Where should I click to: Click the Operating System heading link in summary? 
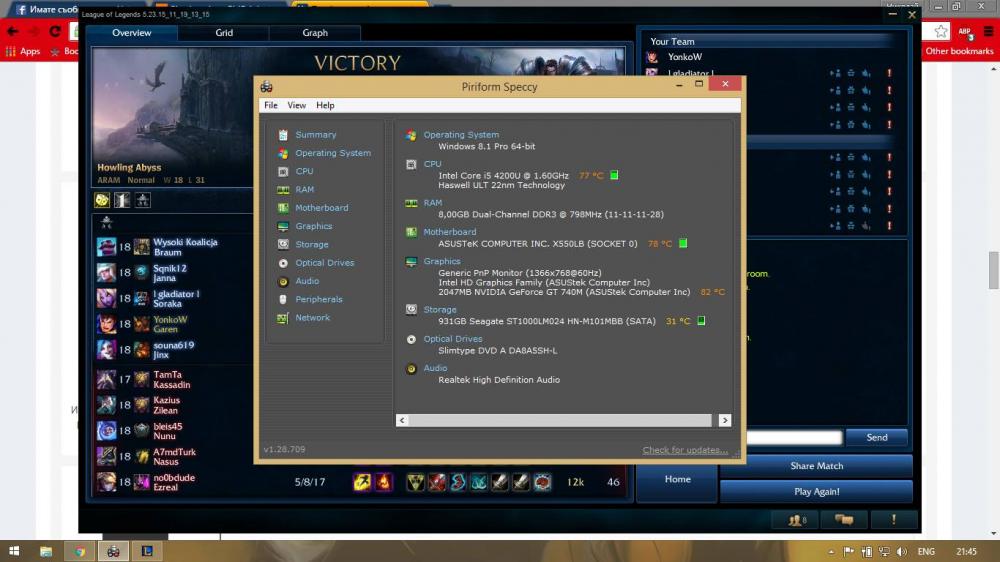coord(461,135)
